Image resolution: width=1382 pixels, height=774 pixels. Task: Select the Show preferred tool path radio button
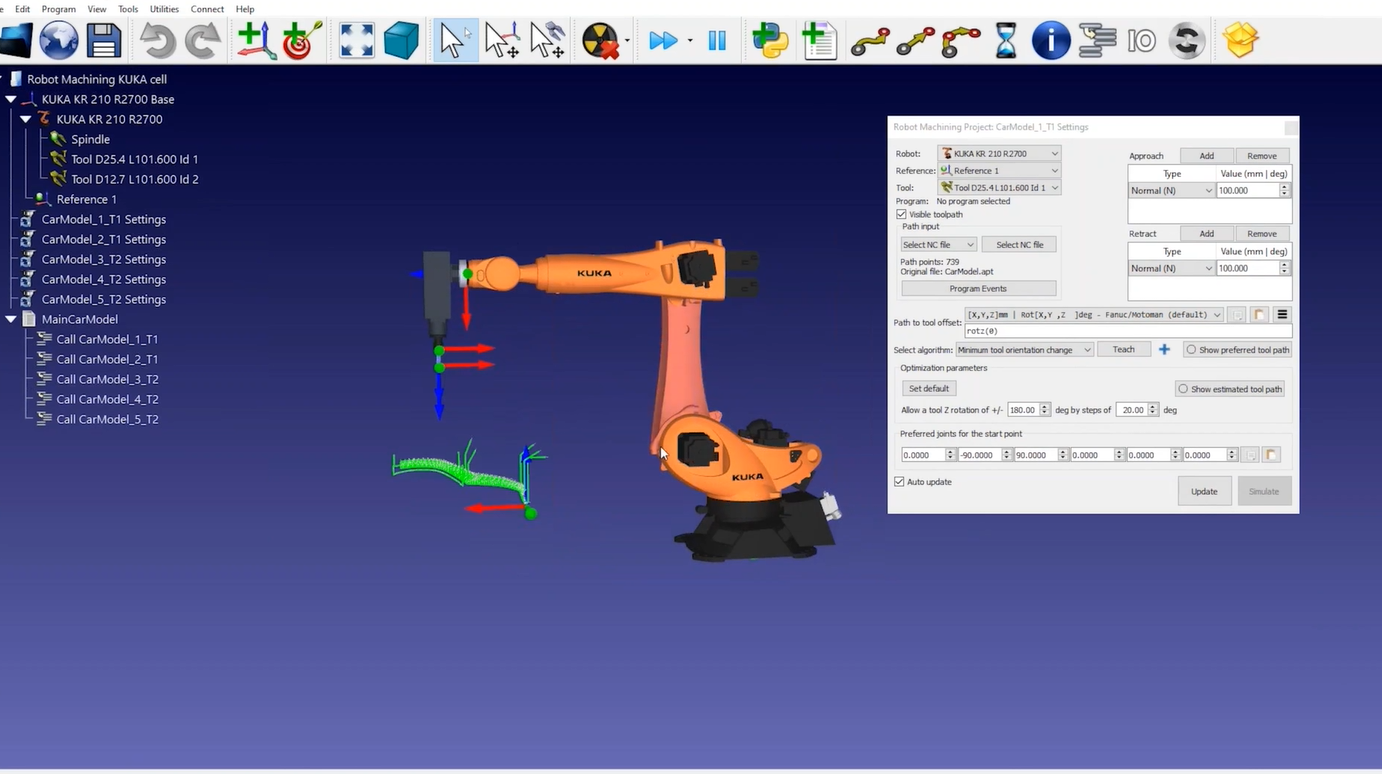(1190, 349)
